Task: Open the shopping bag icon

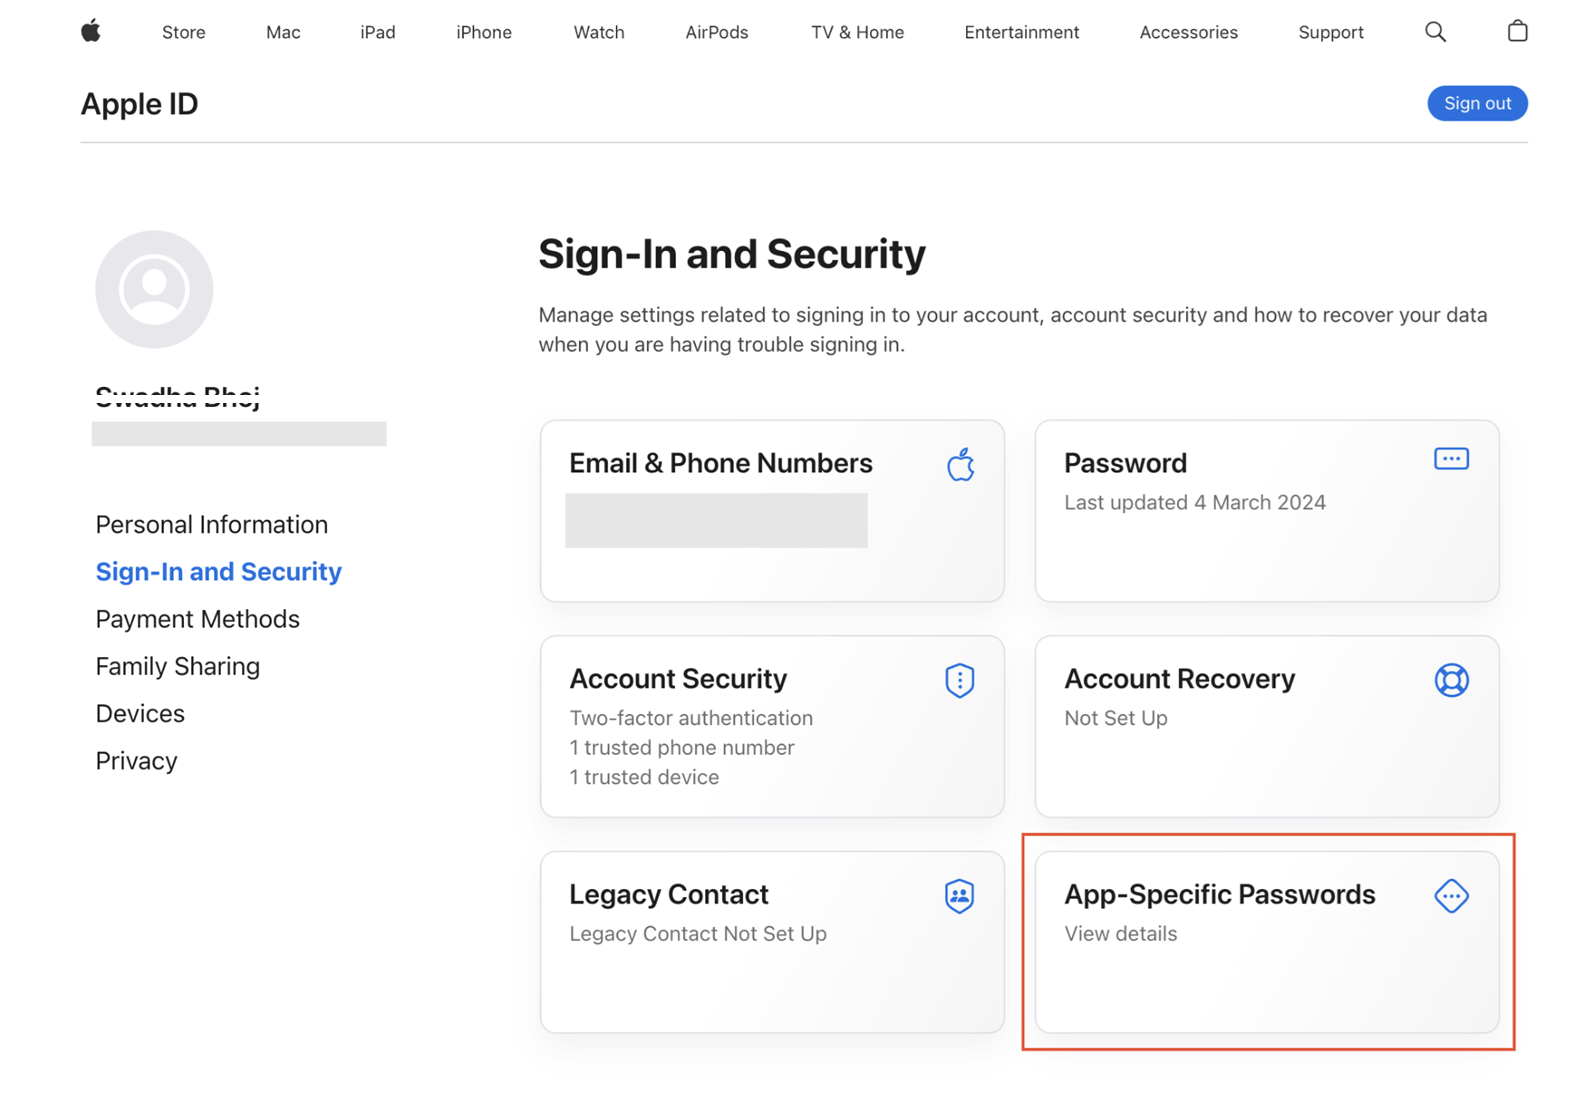Action: coord(1517,31)
